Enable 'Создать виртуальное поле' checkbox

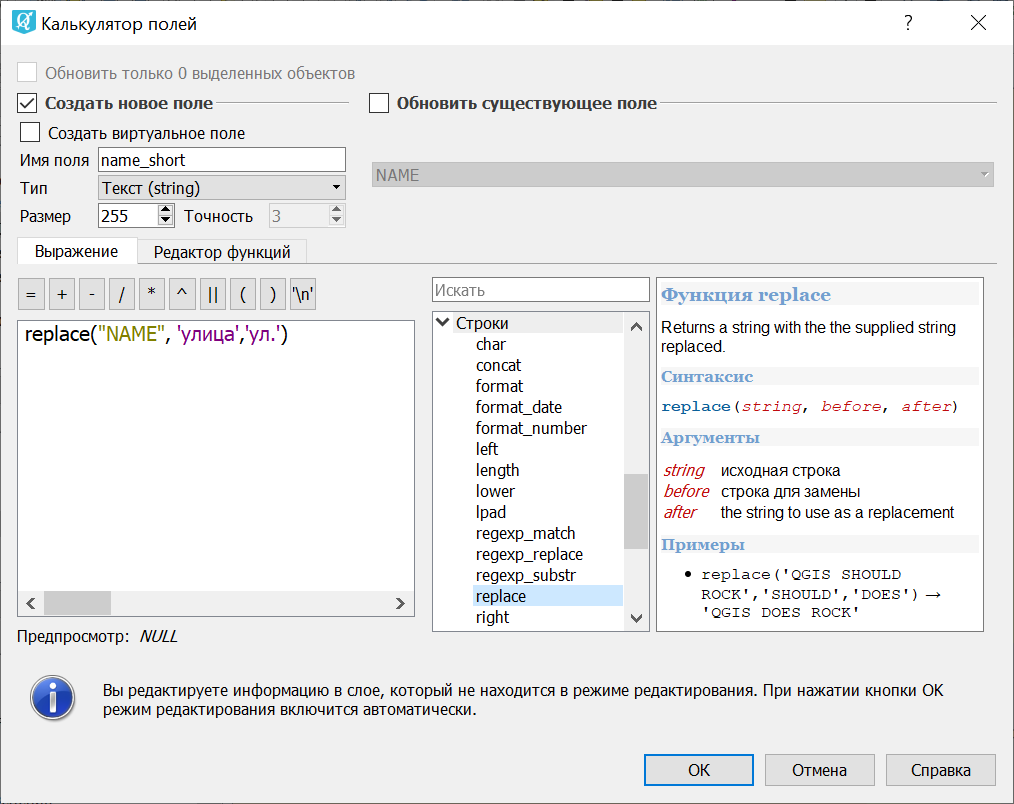click(x=31, y=133)
